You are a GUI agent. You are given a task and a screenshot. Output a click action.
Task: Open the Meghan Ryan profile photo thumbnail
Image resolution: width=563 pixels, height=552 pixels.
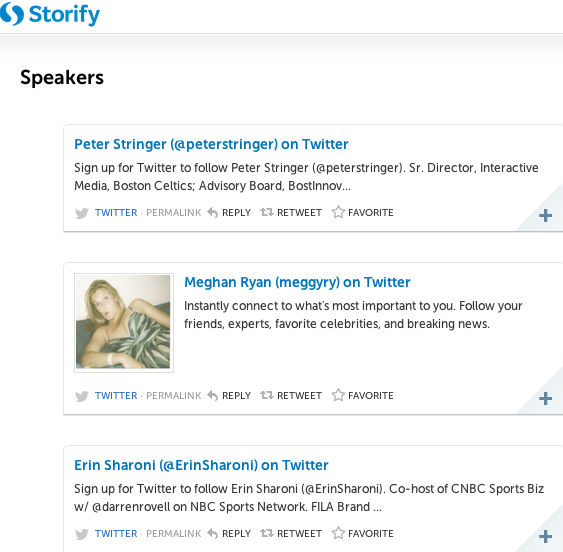124,323
